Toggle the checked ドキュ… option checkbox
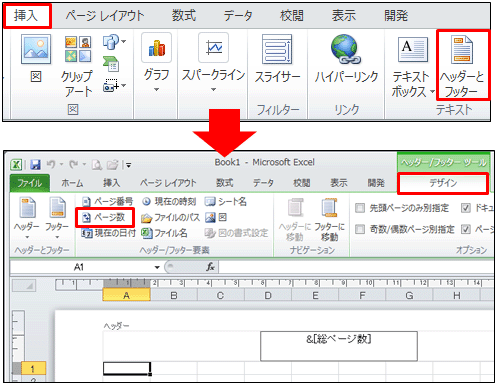496x385 pixels. pos(466,208)
